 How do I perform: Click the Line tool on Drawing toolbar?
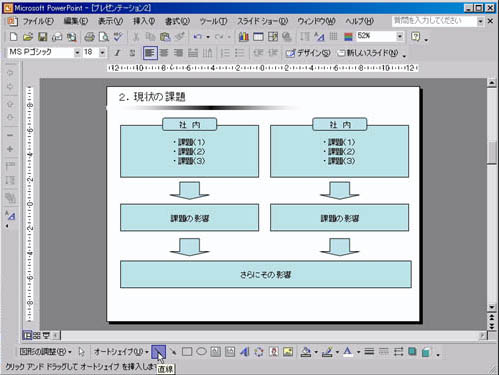[158, 352]
